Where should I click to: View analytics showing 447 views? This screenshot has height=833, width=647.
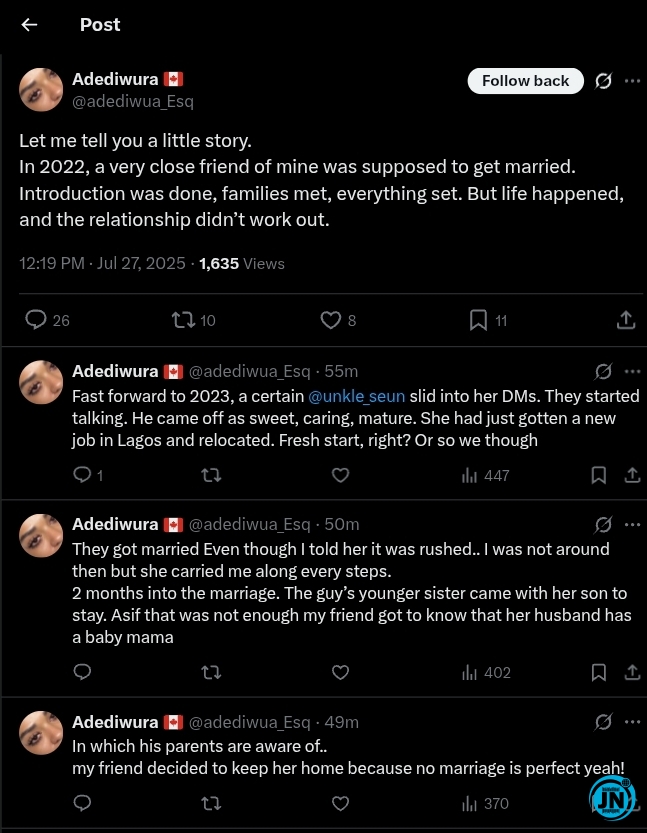click(486, 475)
